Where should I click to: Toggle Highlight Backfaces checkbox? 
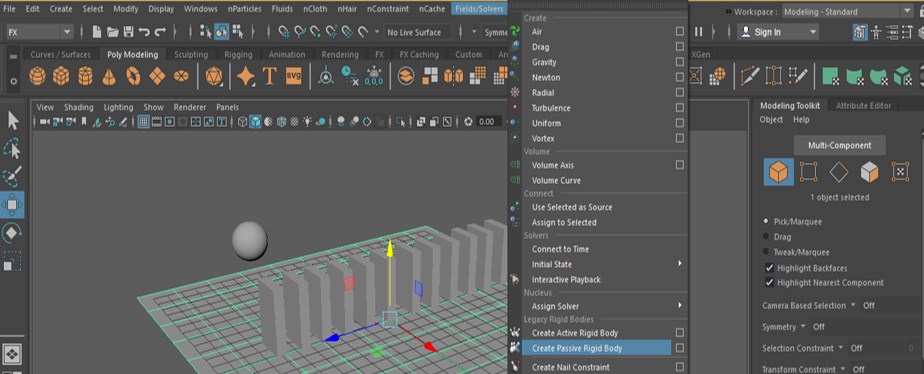coord(769,267)
